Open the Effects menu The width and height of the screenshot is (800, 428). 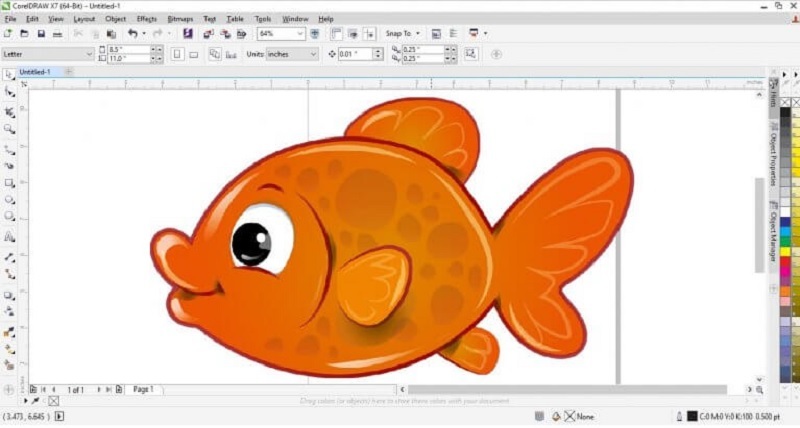point(146,19)
